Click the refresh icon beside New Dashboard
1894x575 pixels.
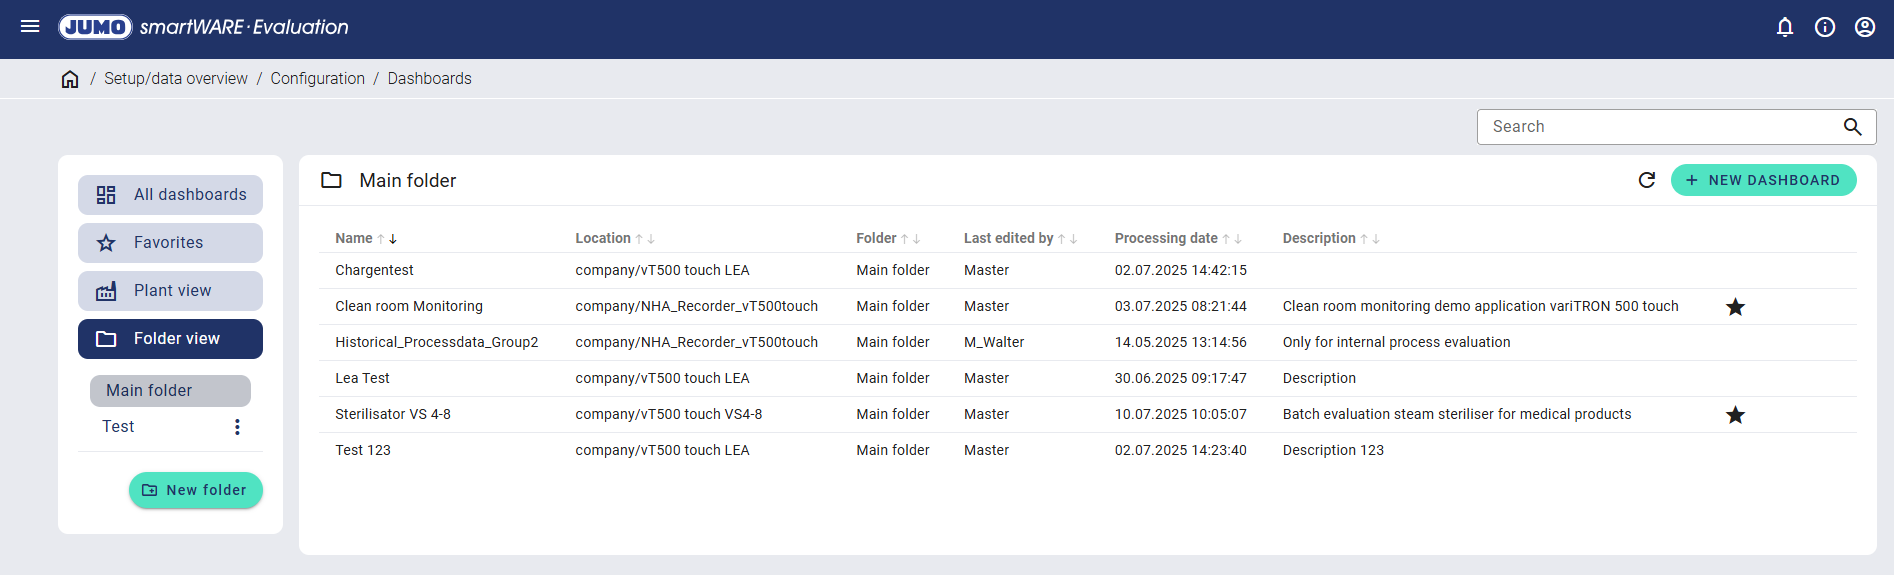pos(1647,180)
